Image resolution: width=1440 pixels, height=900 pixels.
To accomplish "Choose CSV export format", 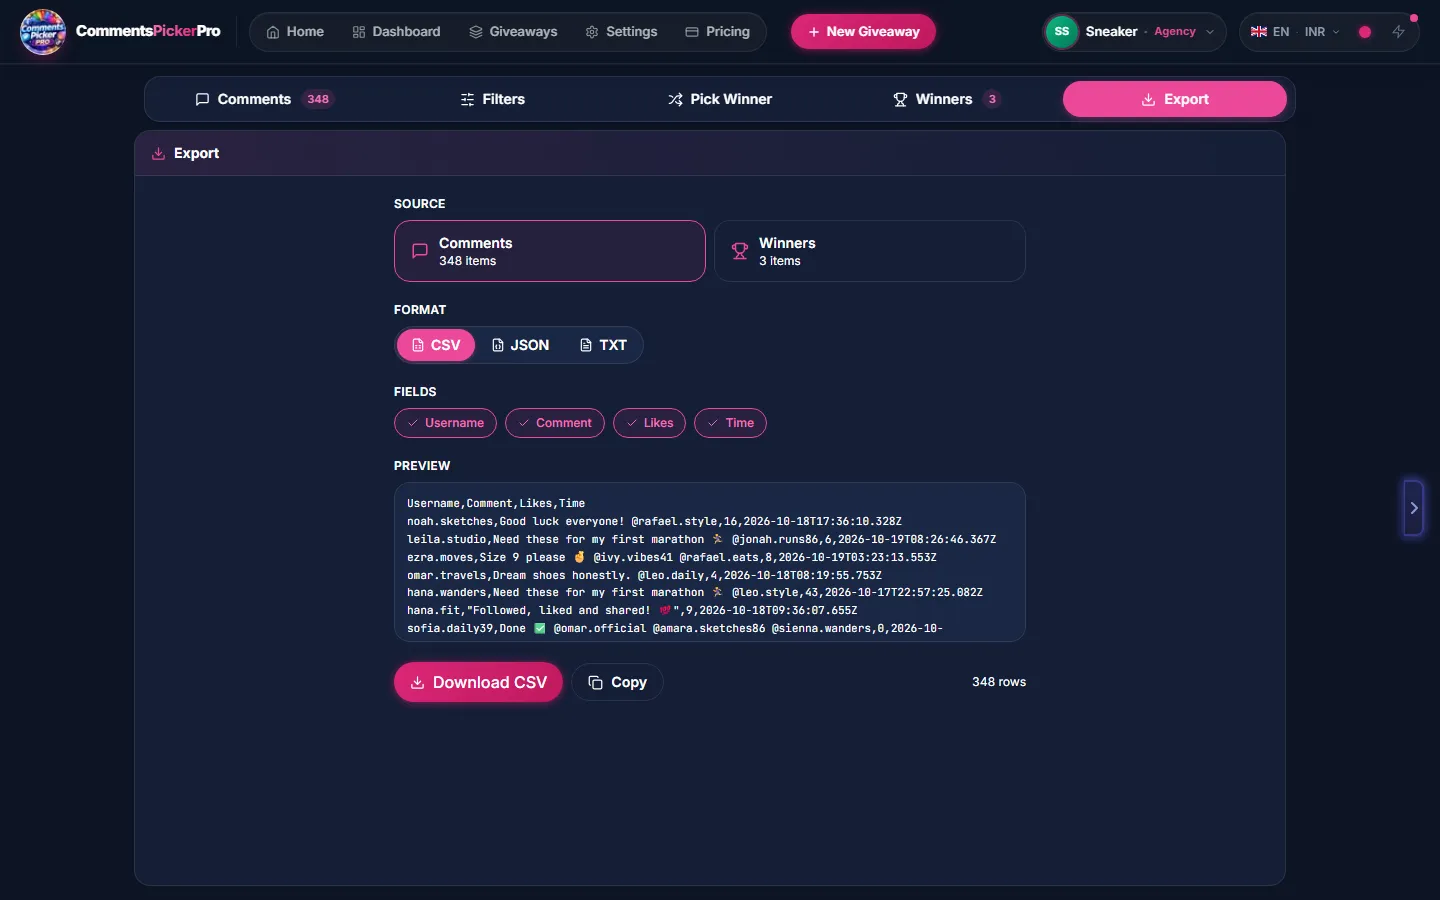I will click(x=436, y=345).
